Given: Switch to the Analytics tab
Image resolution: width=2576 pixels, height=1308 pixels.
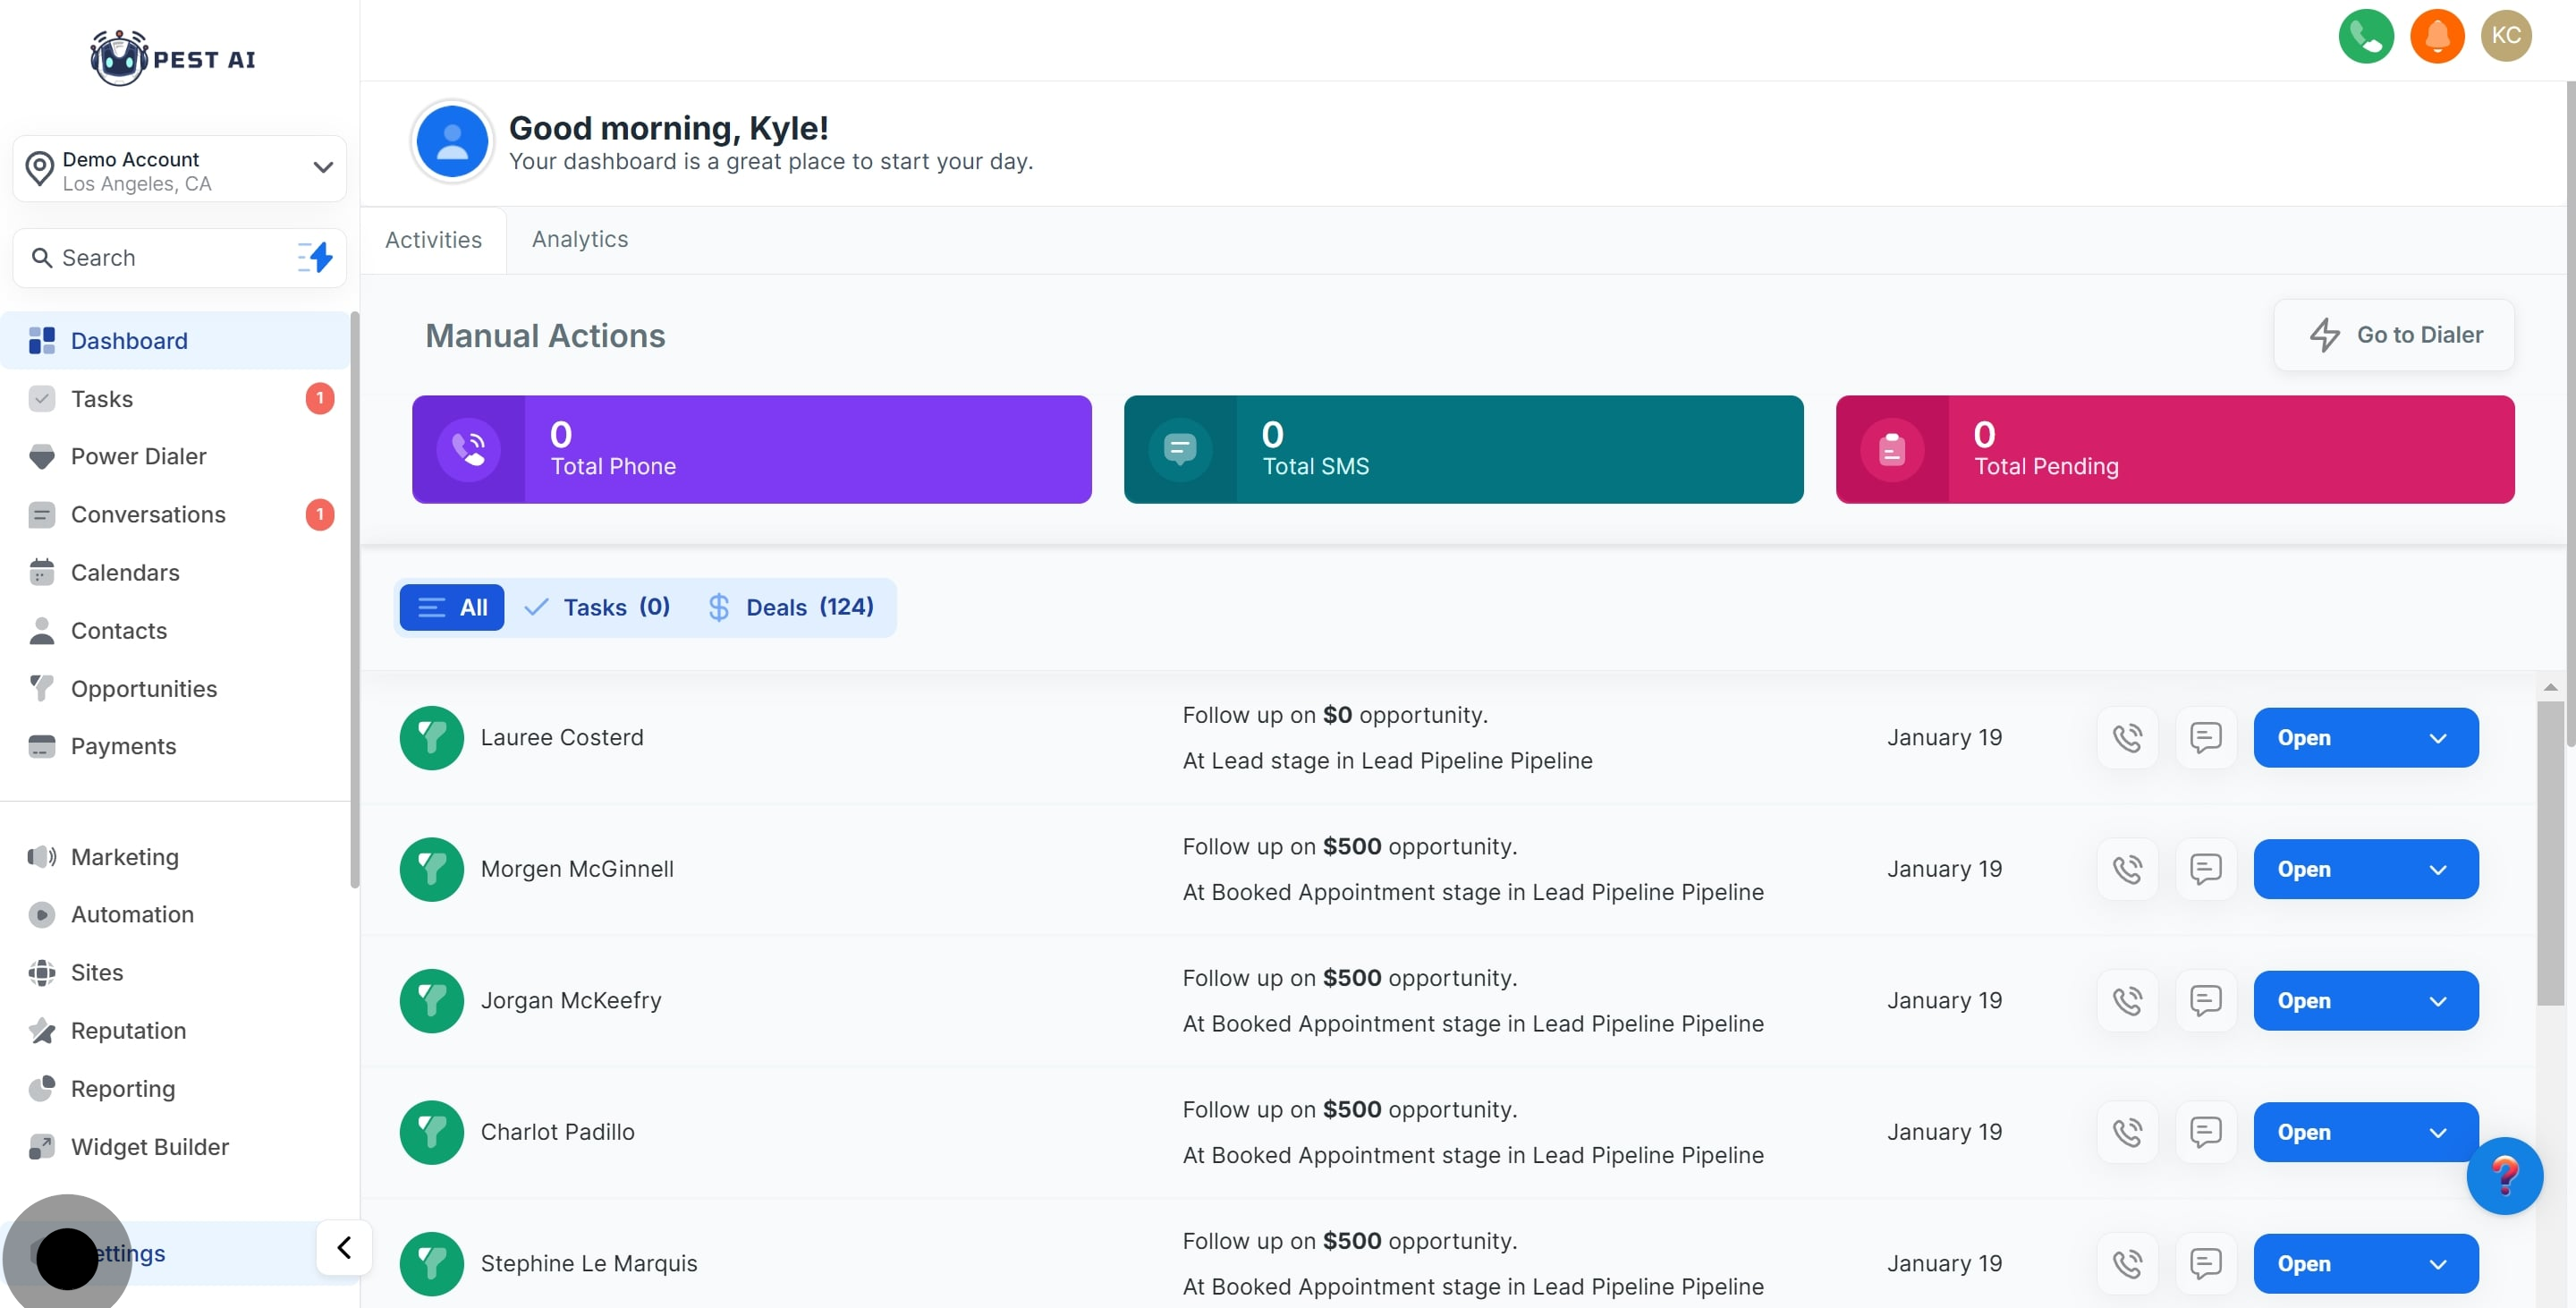Looking at the screenshot, I should (579, 240).
